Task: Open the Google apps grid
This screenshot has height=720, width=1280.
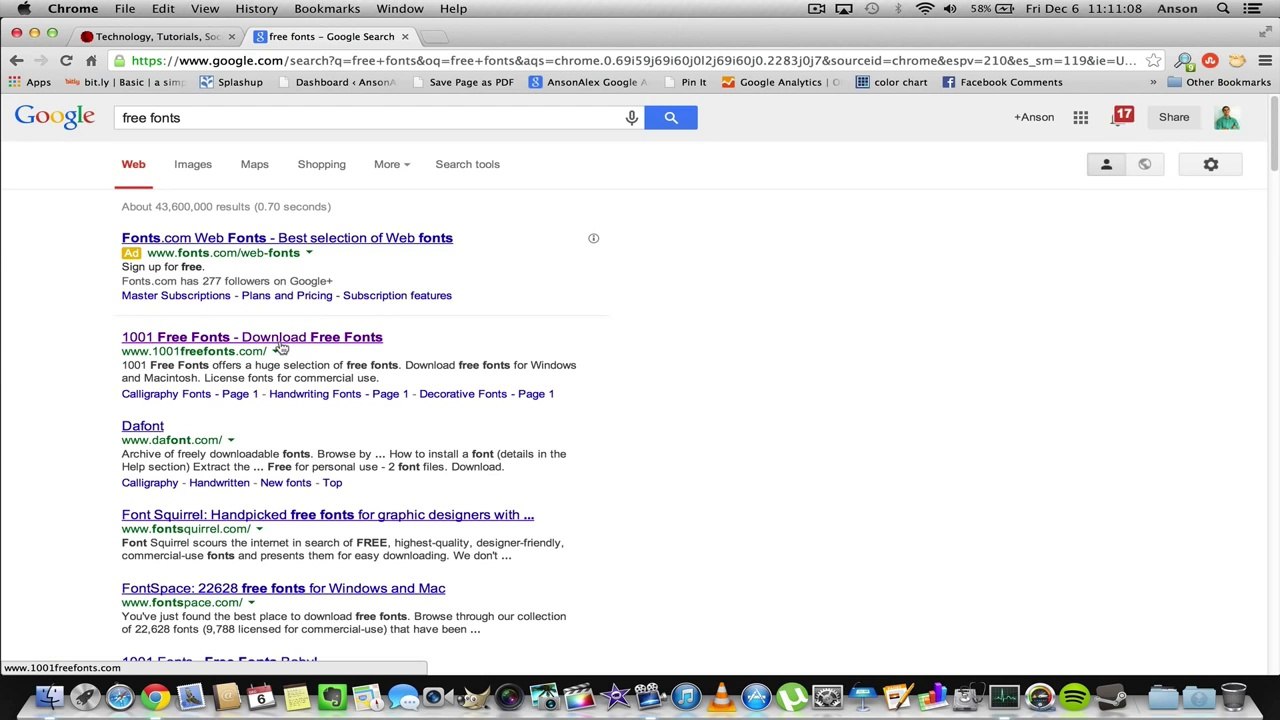Action: coord(1081,118)
